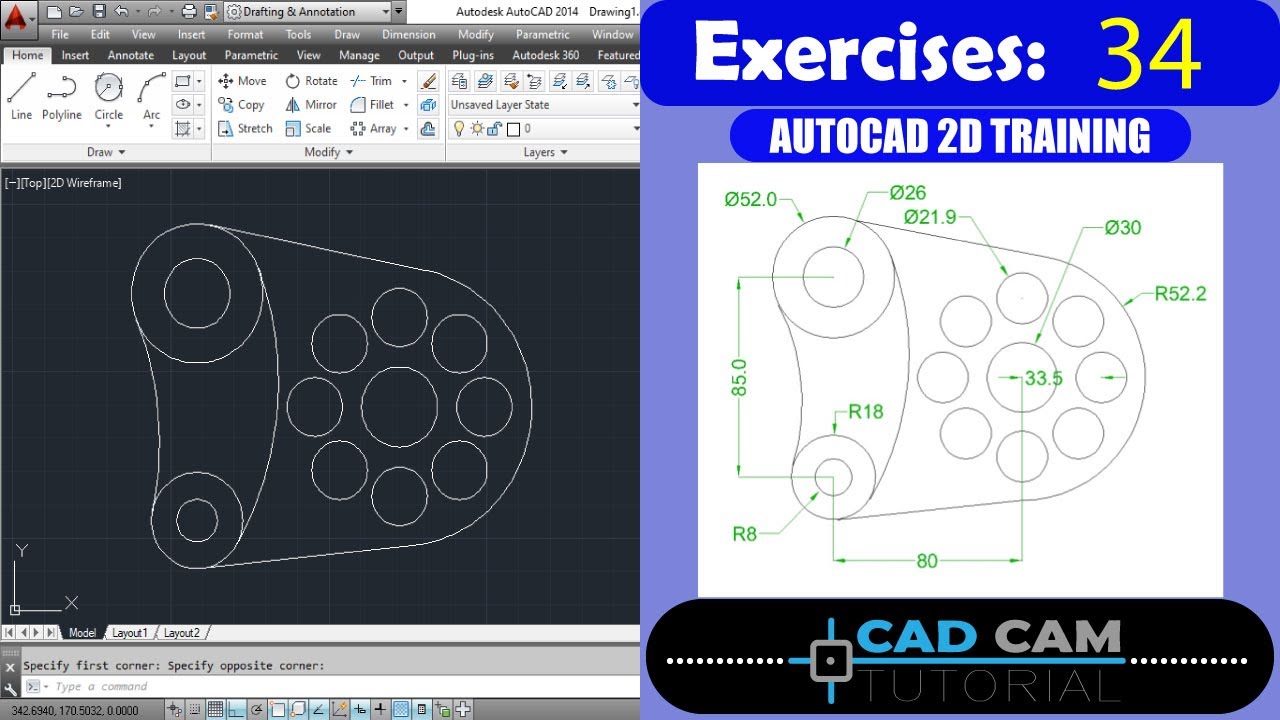
Task: Open Array tool dropdown arrow
Action: (405, 128)
